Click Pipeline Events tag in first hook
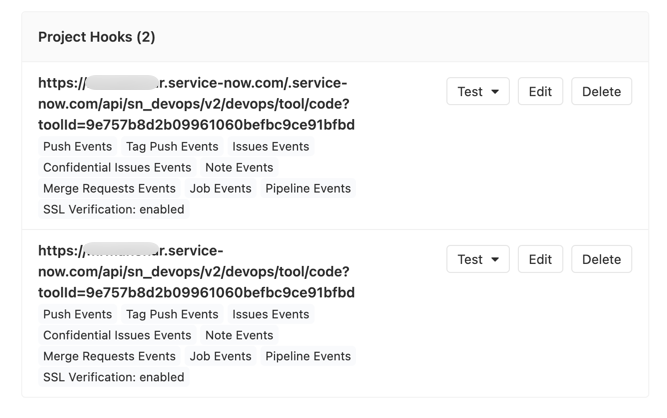Screen dimensions: 667x418 pos(308,188)
